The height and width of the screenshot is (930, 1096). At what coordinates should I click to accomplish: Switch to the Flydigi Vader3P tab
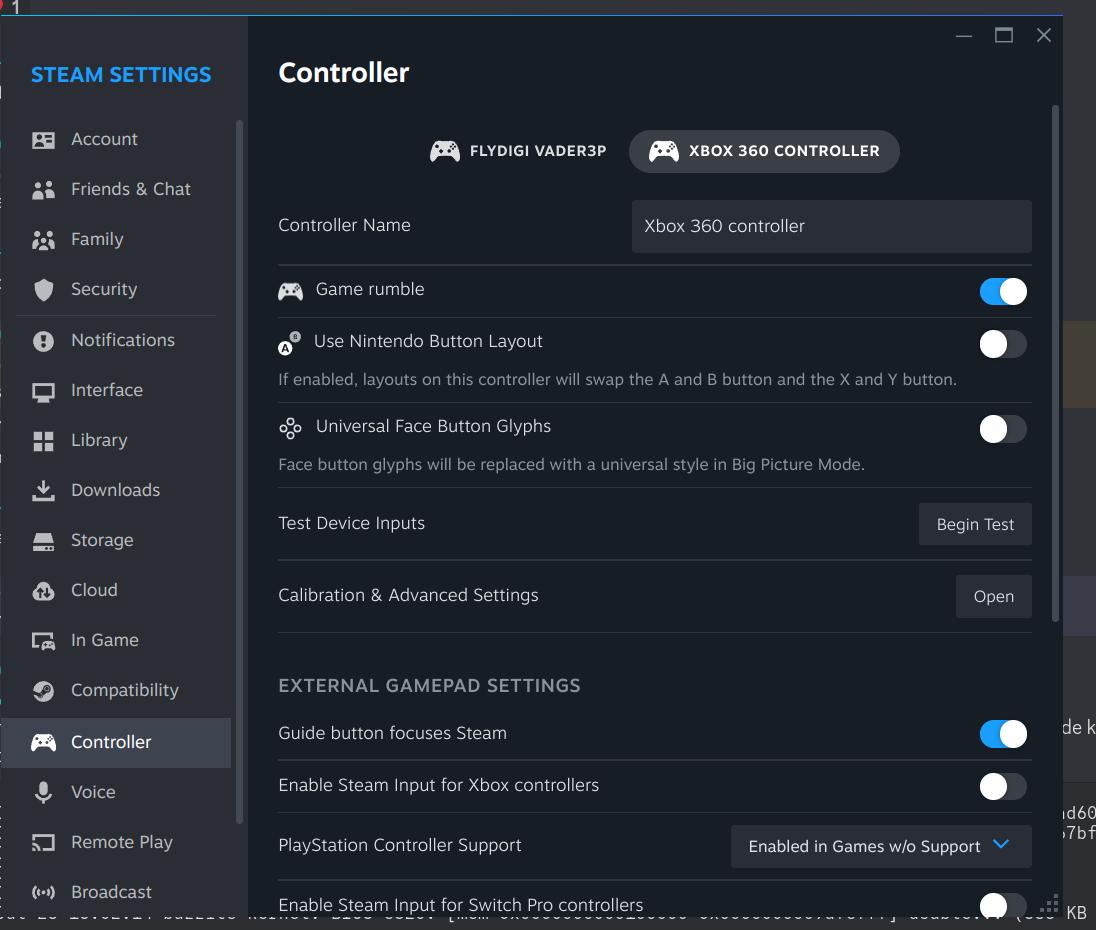(x=518, y=151)
